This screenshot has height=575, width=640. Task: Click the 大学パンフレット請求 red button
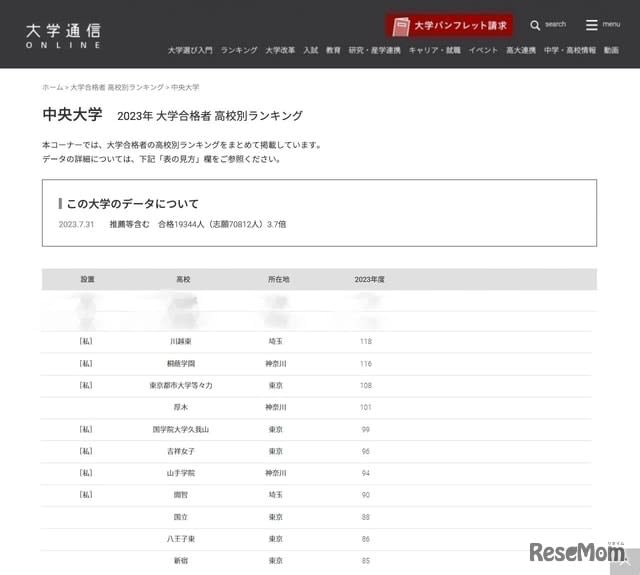point(449,26)
